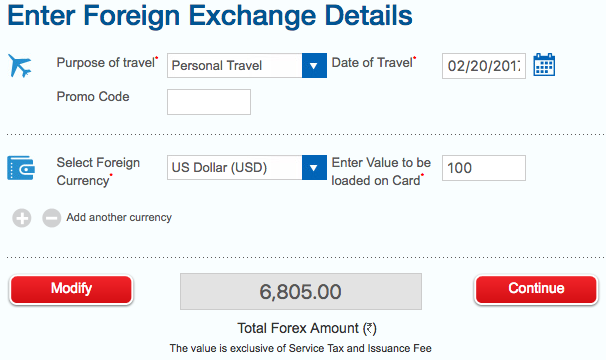Click the Enter Foreign Exchange Details heading
Viewport: 606px width, 360px height.
click(x=210, y=15)
